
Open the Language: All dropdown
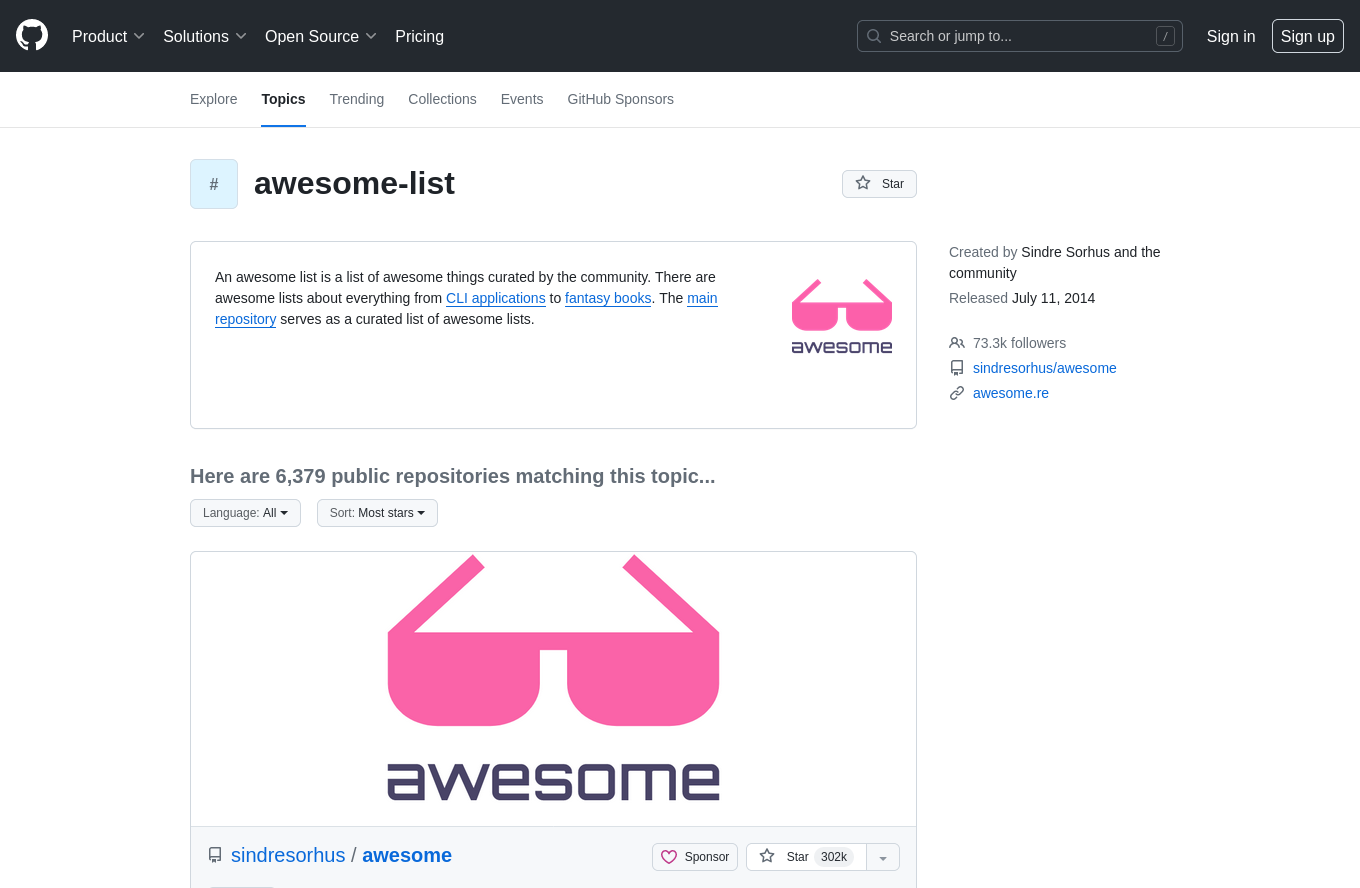click(x=245, y=513)
